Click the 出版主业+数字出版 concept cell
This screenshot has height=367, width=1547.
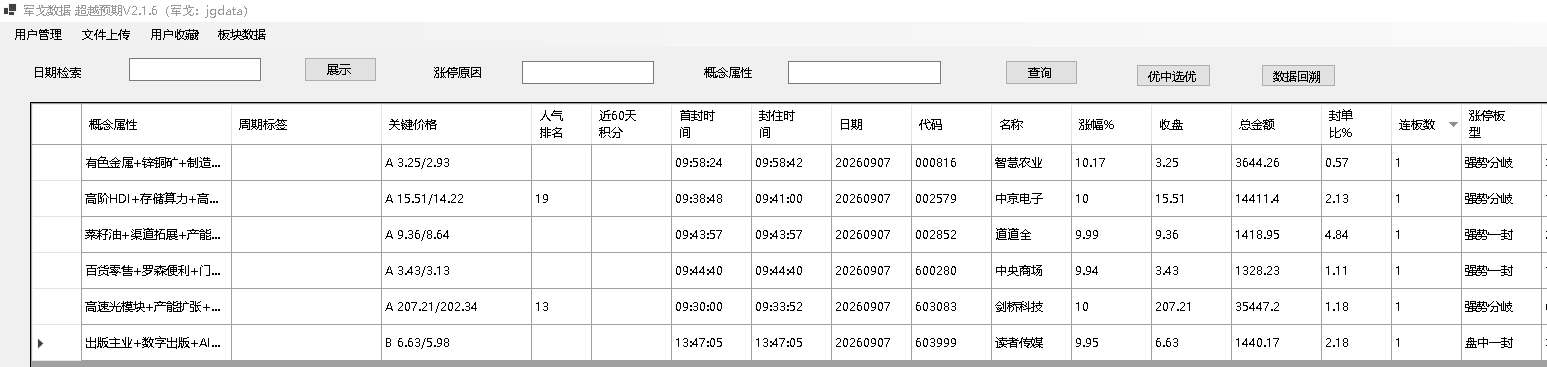(156, 343)
